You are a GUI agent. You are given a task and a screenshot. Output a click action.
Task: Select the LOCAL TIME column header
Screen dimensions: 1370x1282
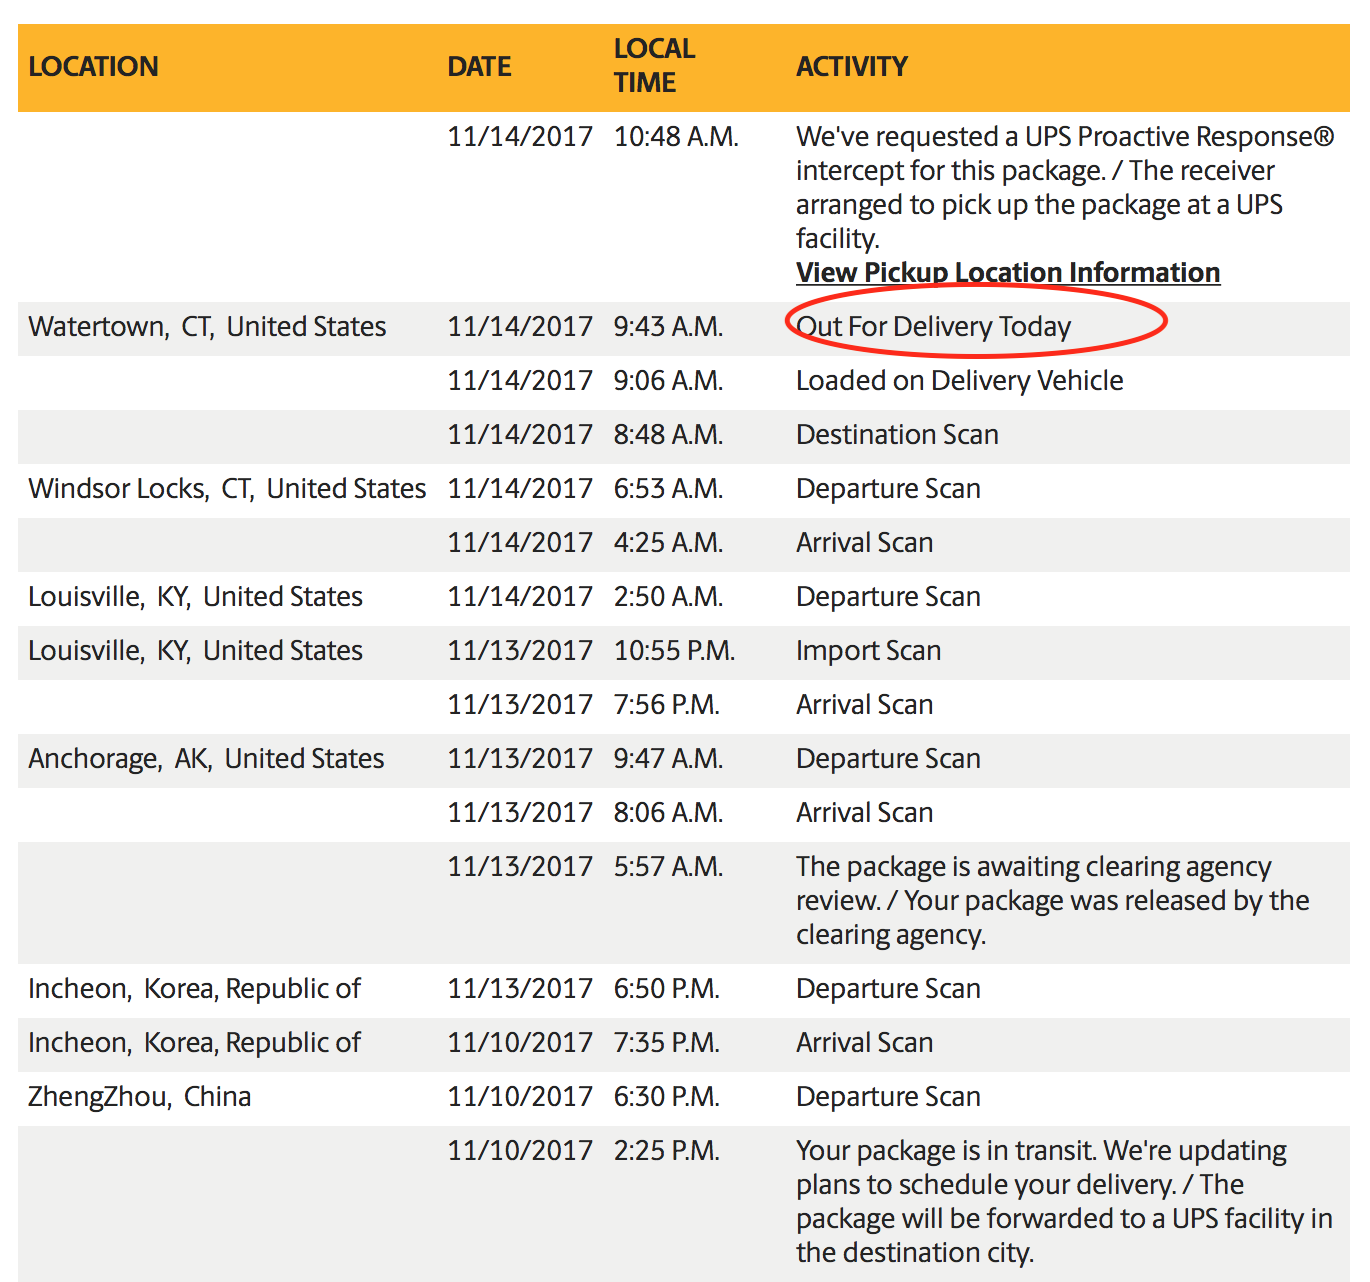pyautogui.click(x=654, y=66)
